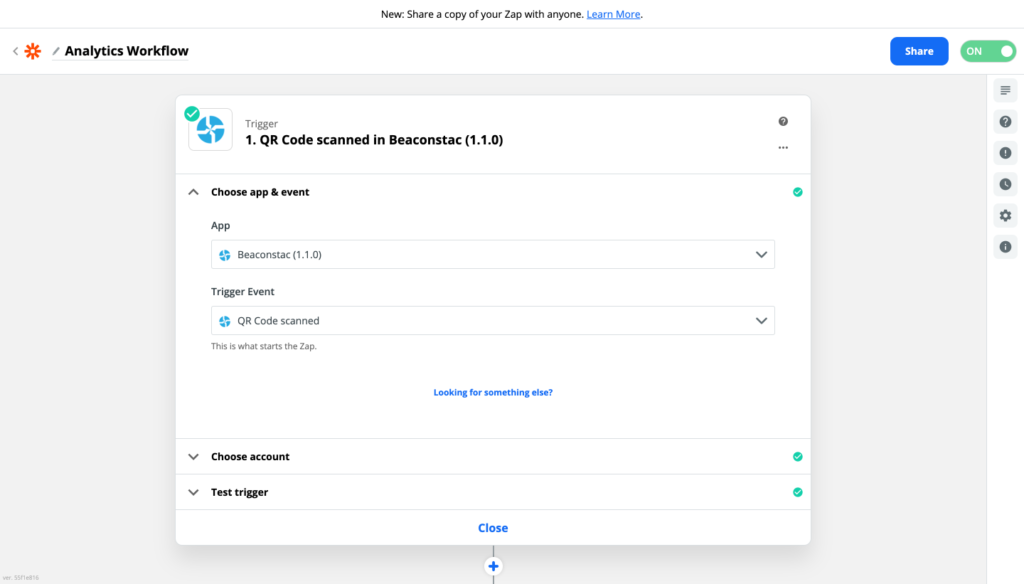Collapse Choose app & event section
Image resolution: width=1024 pixels, height=584 pixels.
pos(193,192)
